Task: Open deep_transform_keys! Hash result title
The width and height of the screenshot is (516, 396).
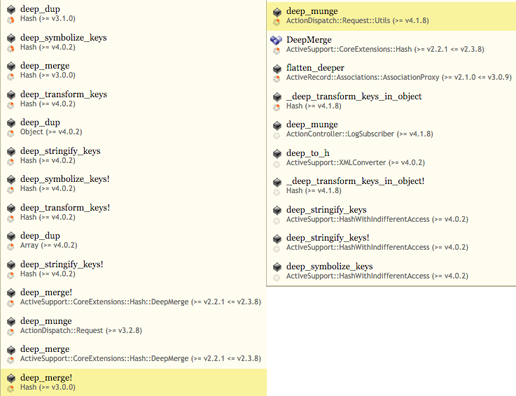Action: point(65,208)
